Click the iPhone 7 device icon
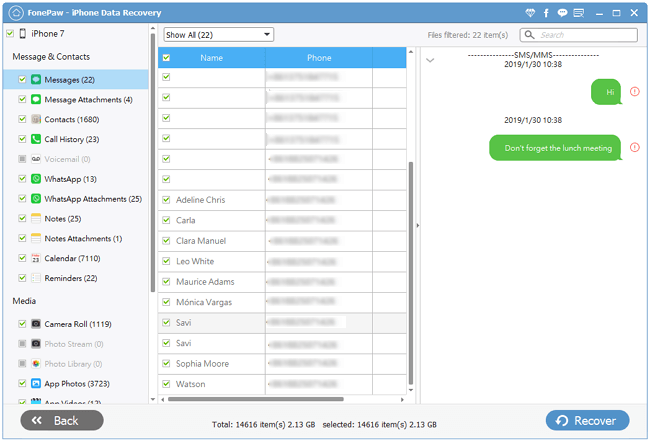This screenshot has width=650, height=441. pyautogui.click(x=23, y=34)
